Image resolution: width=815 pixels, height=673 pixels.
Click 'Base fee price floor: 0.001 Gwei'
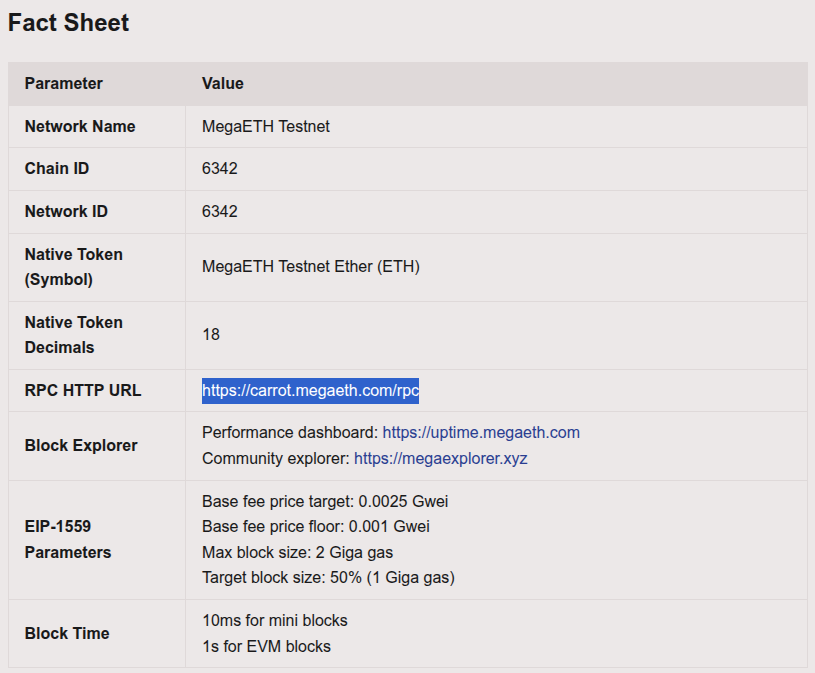(x=316, y=526)
